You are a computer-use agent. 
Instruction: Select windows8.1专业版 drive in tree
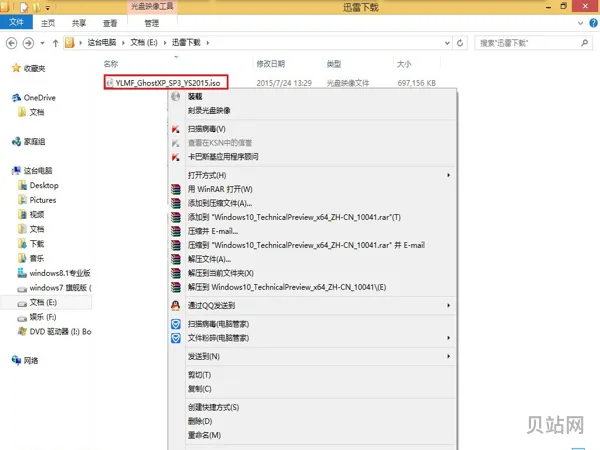(60, 273)
